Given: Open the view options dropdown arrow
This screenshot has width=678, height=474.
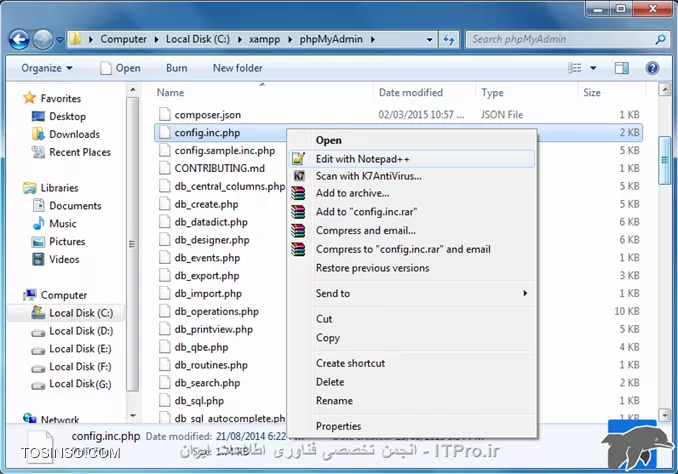Looking at the screenshot, I should coord(593,68).
